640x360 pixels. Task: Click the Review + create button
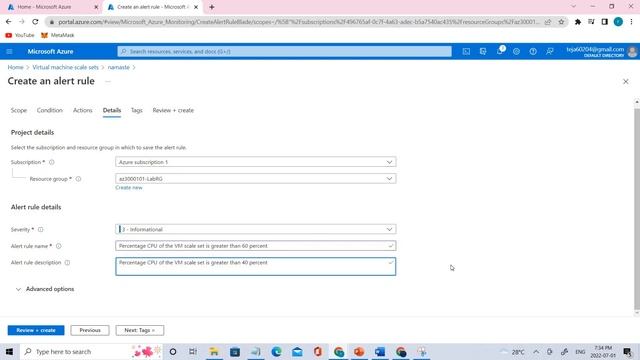point(36,330)
